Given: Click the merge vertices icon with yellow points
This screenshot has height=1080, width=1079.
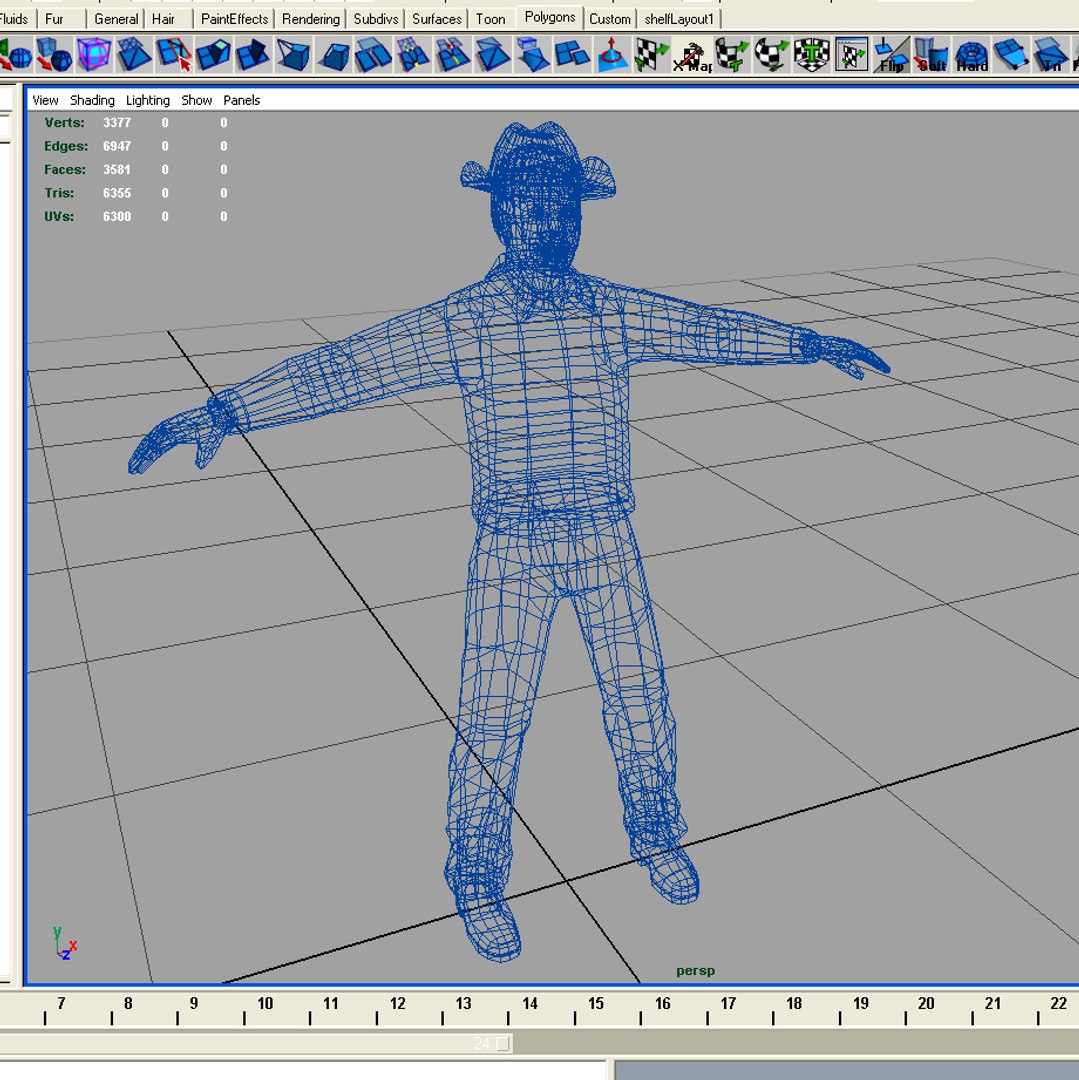Looking at the screenshot, I should [x=413, y=55].
